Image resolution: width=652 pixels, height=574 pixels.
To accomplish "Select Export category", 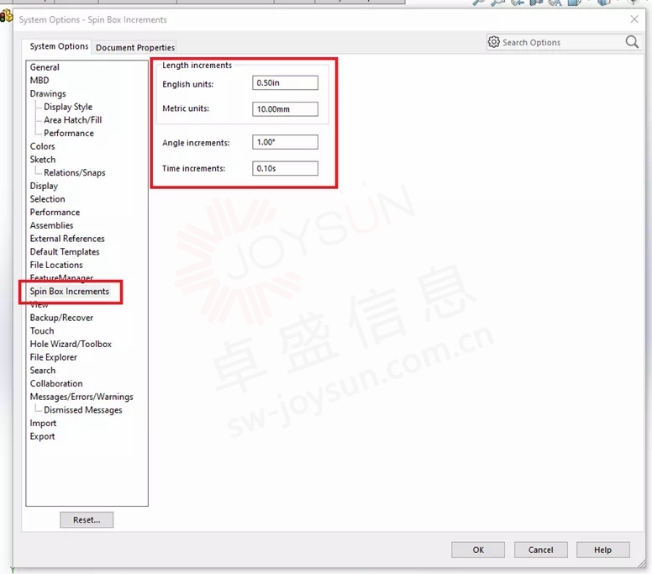I will pos(42,436).
